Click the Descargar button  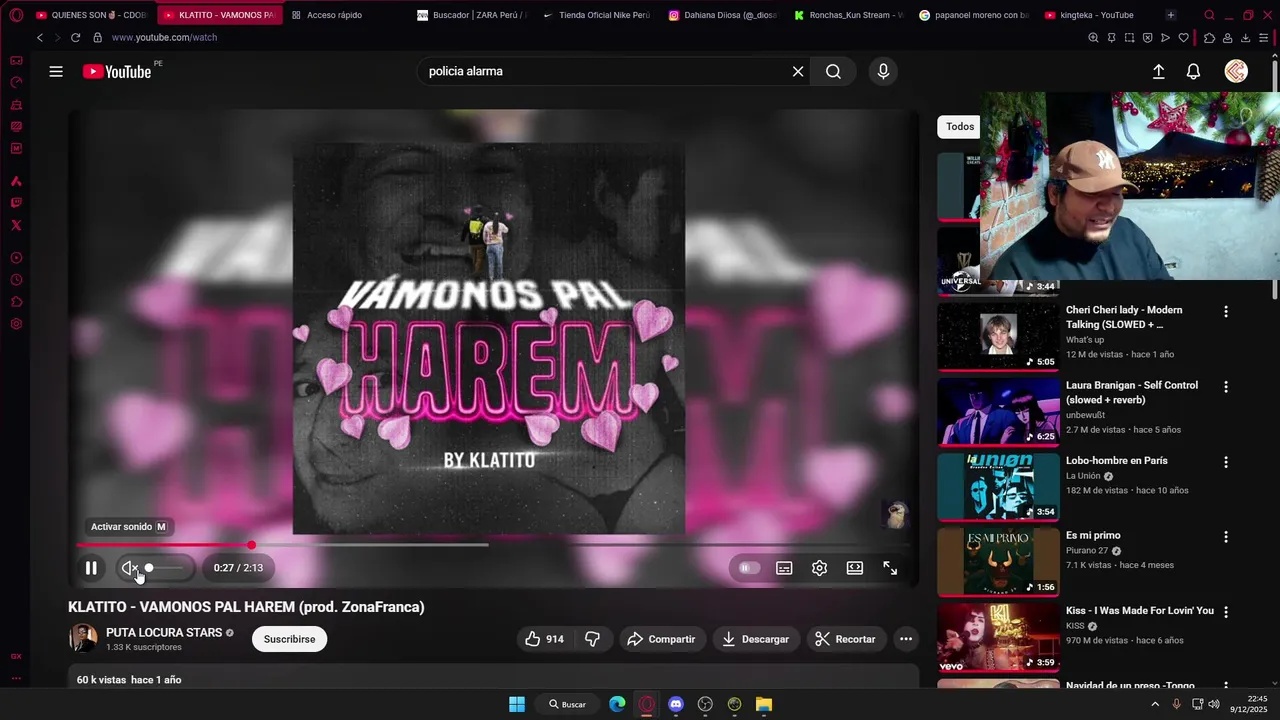[x=756, y=639]
